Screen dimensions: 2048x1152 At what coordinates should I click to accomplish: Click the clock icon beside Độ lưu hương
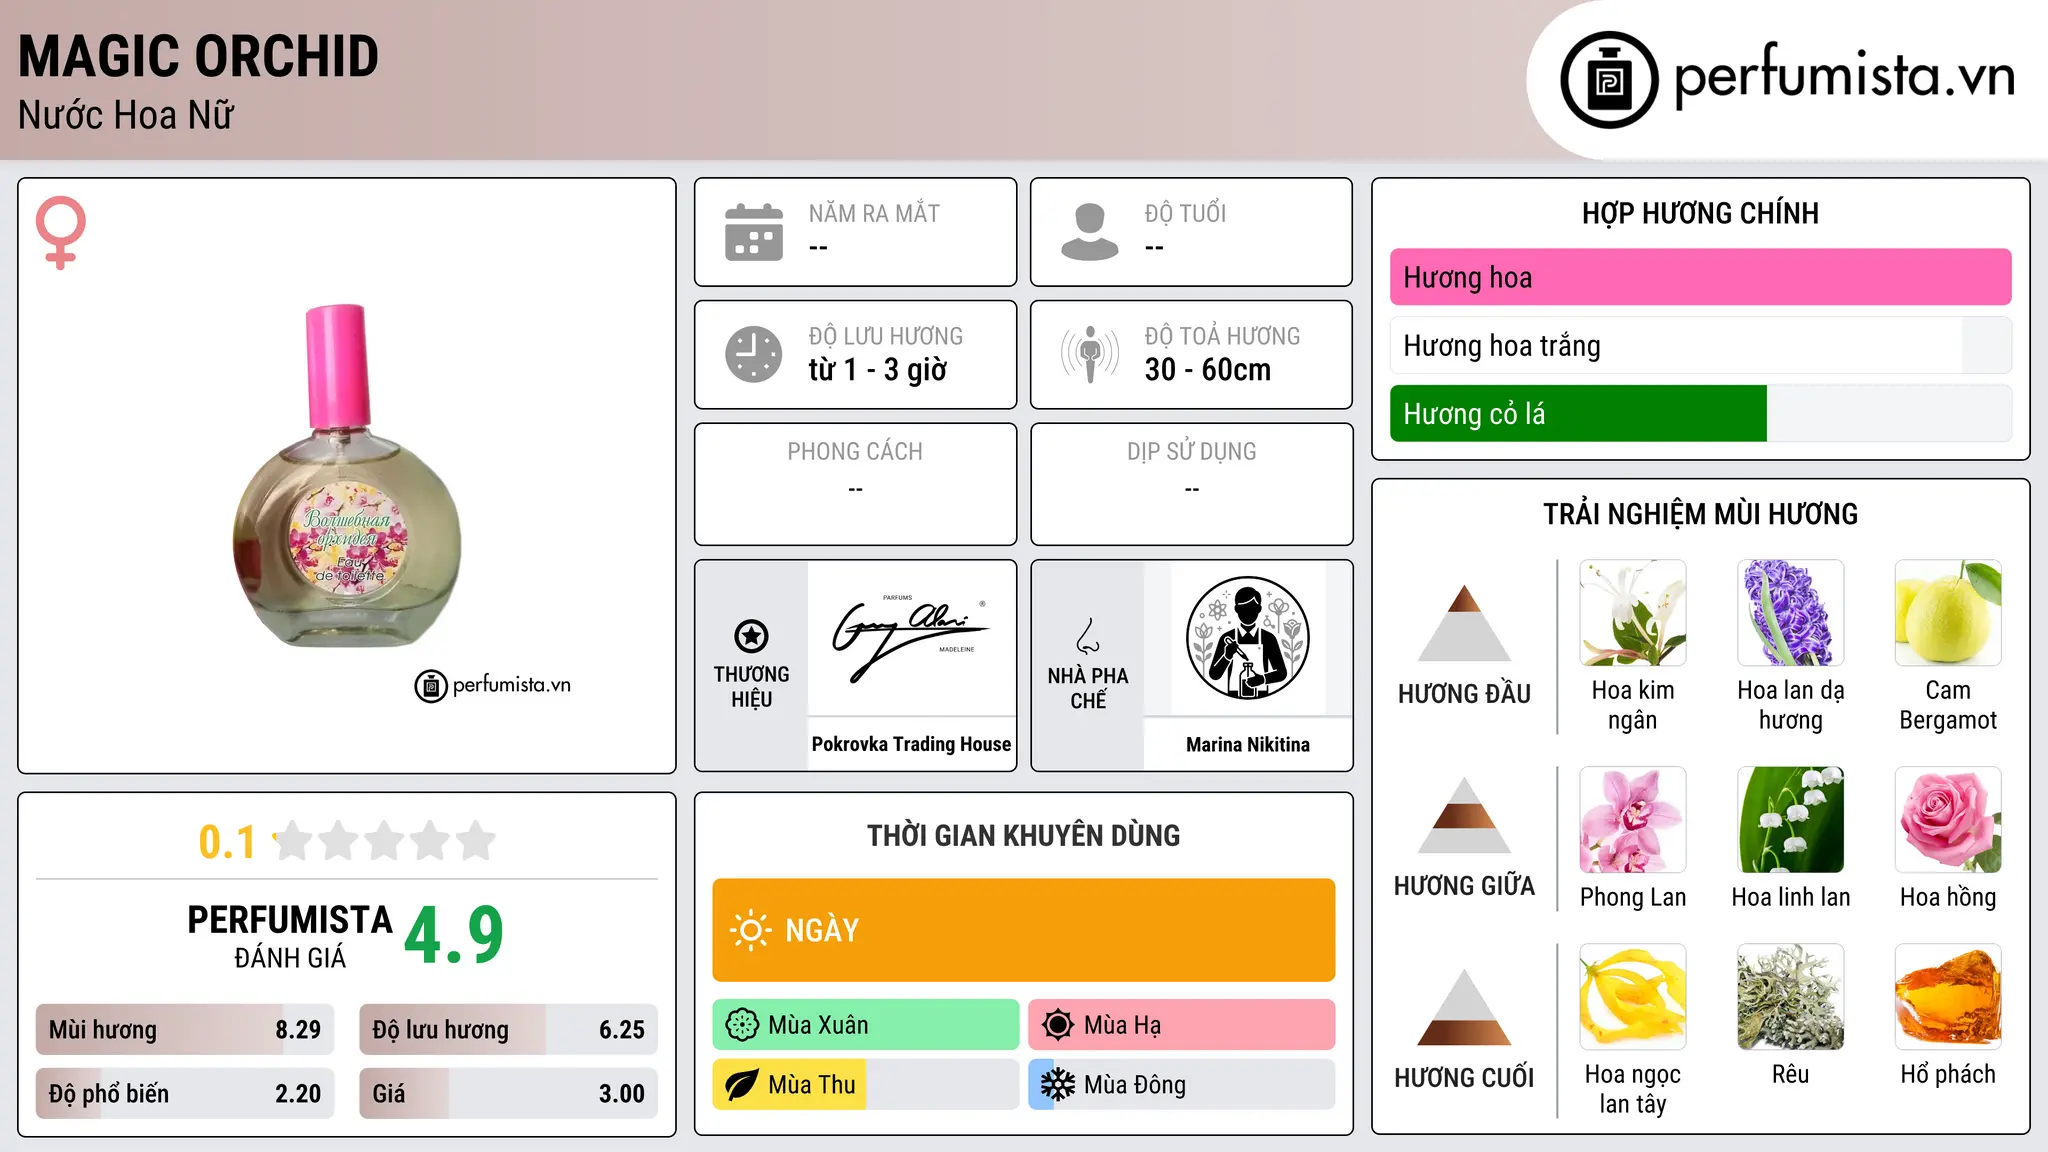pyautogui.click(x=754, y=354)
